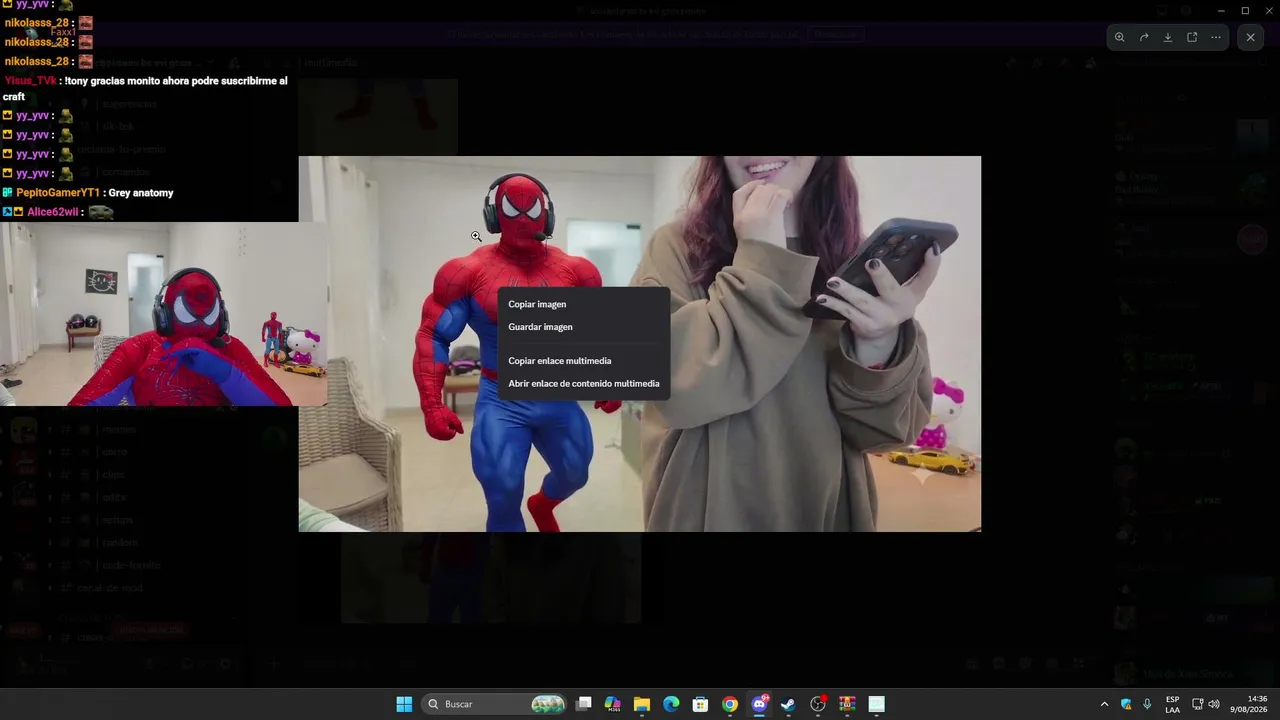
Task: Click username PepitoGamerYT1 in chat
Action: pos(58,192)
